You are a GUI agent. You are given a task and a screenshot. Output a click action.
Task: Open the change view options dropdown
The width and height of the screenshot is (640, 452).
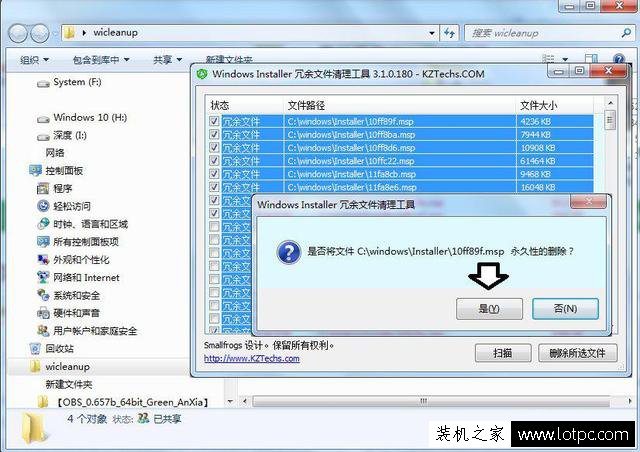tap(565, 59)
